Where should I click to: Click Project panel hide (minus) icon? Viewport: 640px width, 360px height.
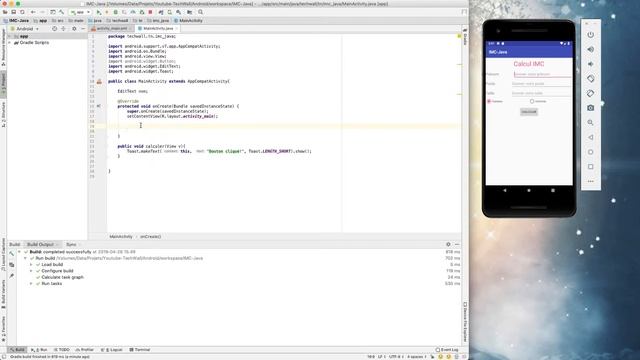coord(83,29)
